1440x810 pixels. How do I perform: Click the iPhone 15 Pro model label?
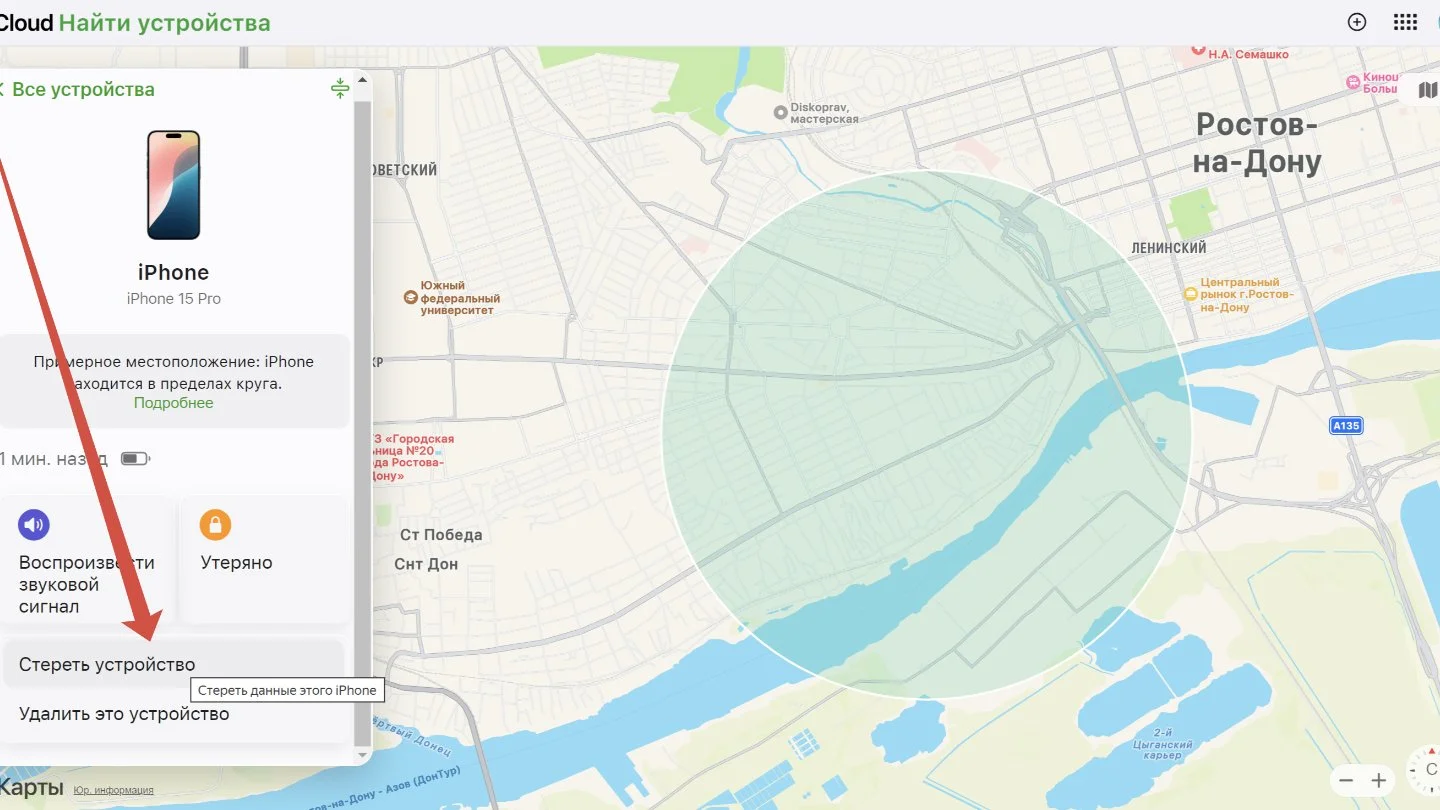174,298
